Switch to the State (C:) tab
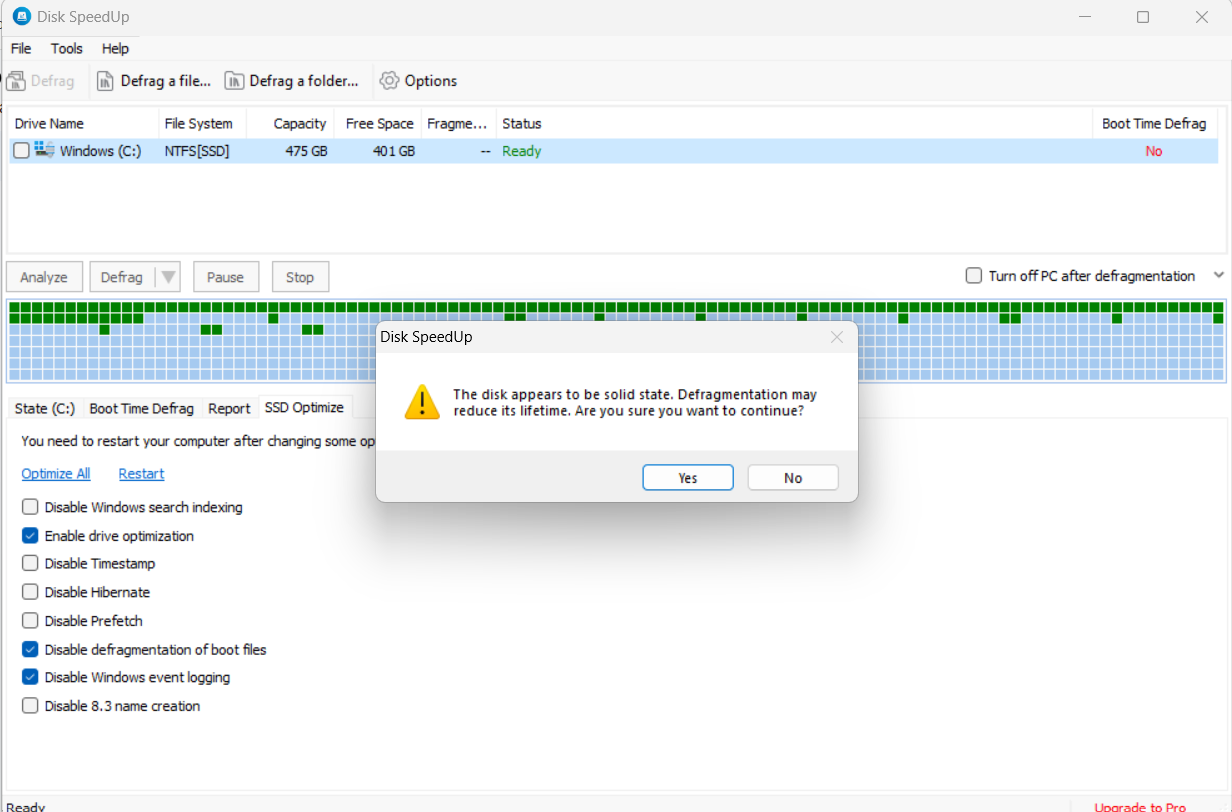This screenshot has height=812, width=1232. tap(45, 408)
